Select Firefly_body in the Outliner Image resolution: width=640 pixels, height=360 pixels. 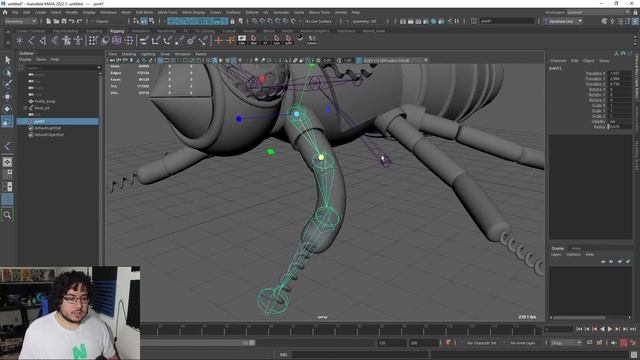[45, 101]
